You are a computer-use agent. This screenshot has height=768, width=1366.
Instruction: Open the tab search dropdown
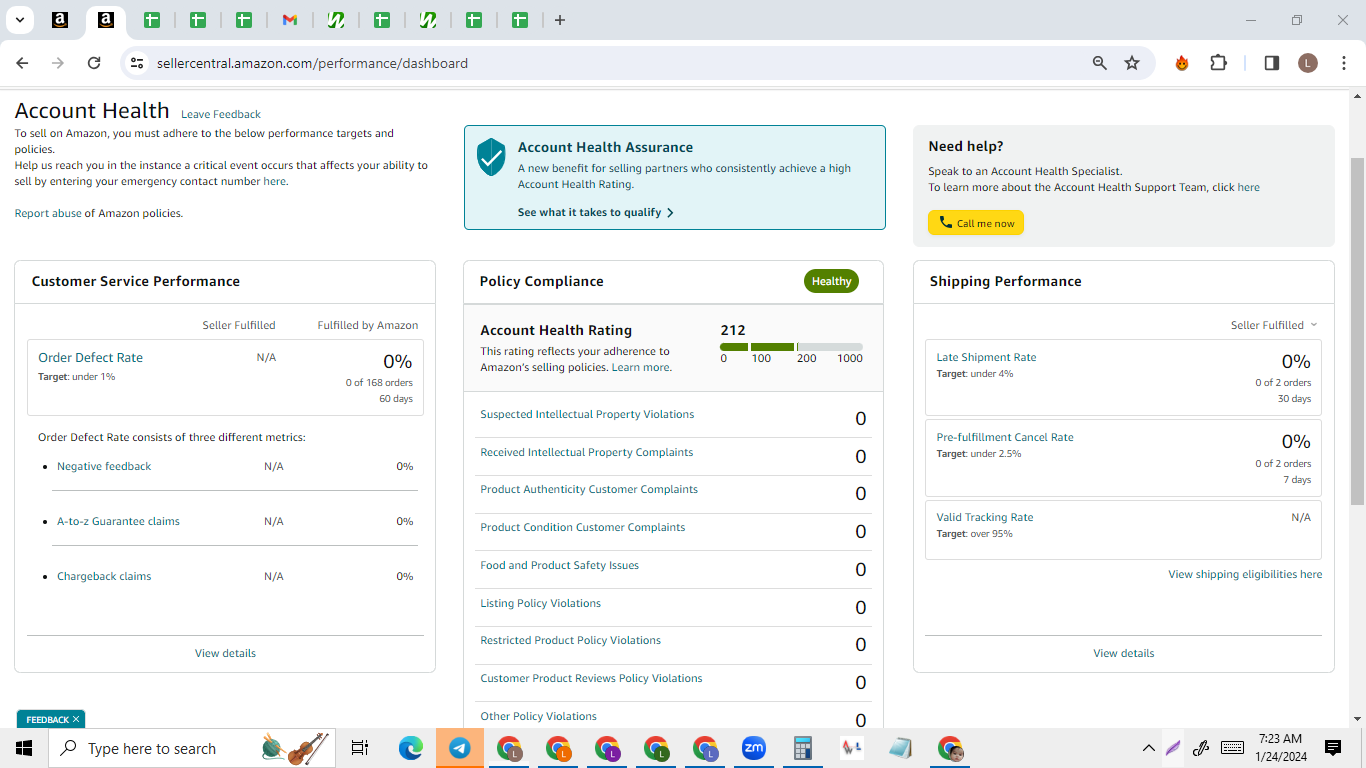coord(19,20)
